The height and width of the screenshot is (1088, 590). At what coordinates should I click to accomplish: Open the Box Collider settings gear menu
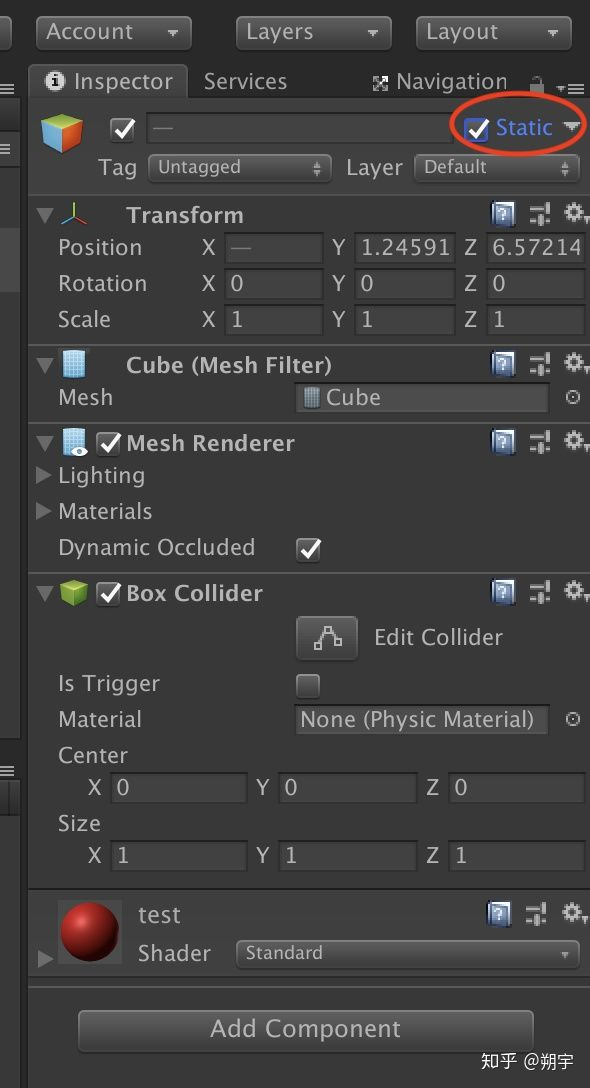click(575, 592)
